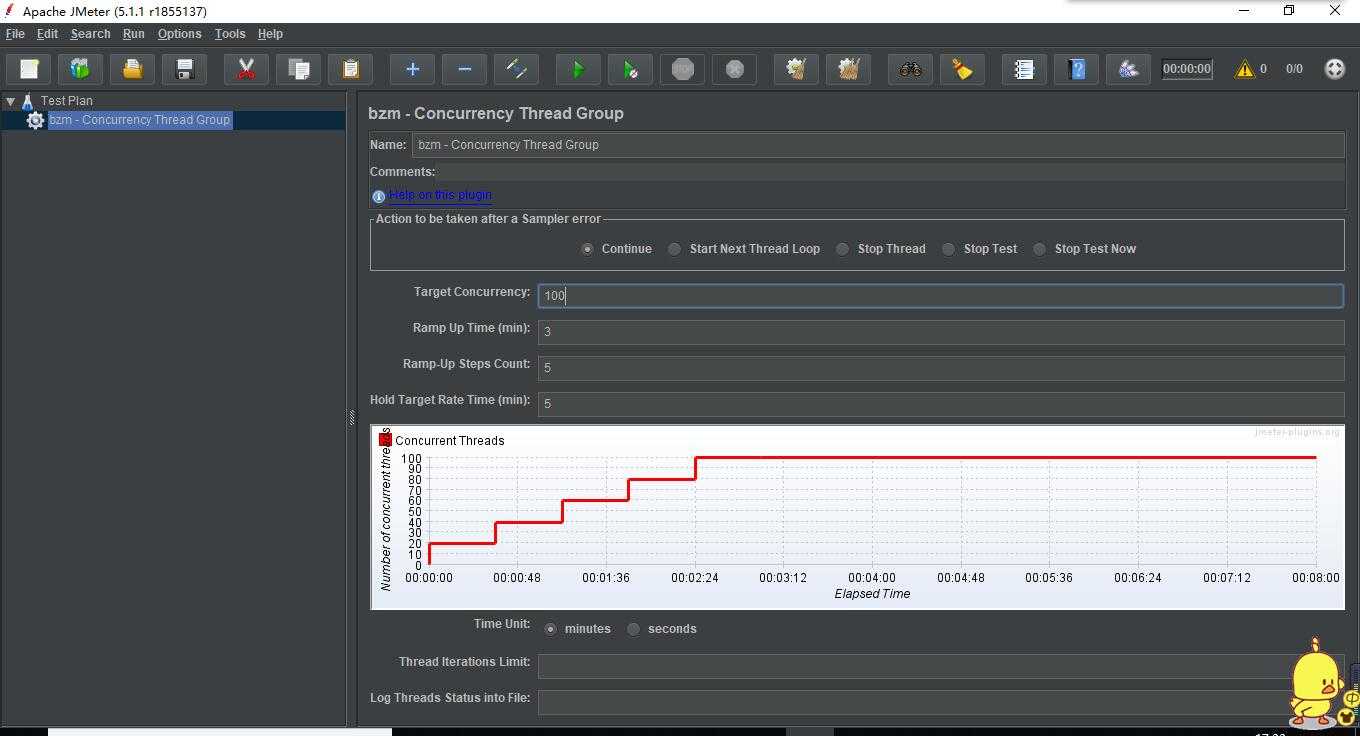Click the 0/0 active threads counter
This screenshot has height=736, width=1360.
1294,69
